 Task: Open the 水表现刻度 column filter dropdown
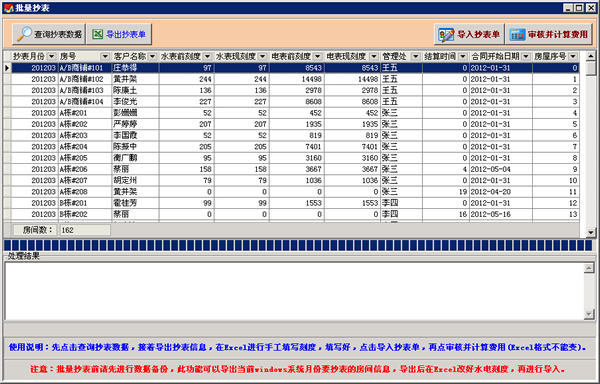(262, 57)
